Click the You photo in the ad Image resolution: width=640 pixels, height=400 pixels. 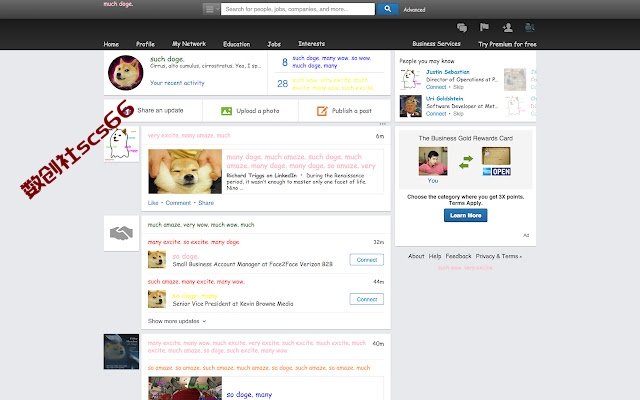(433, 161)
